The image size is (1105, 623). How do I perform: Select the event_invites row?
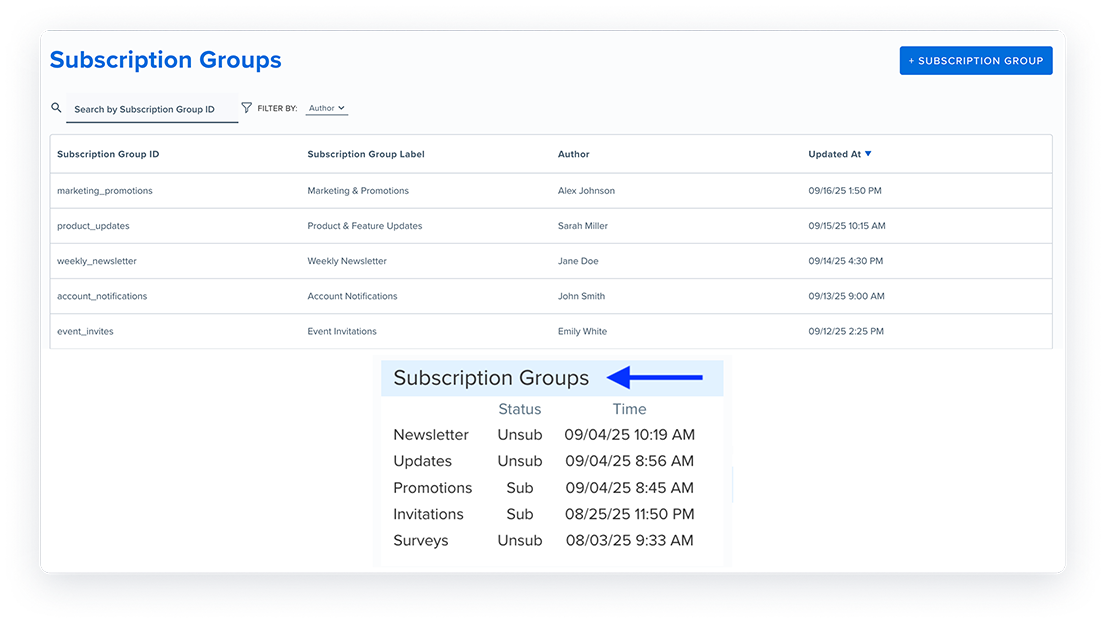click(85, 331)
